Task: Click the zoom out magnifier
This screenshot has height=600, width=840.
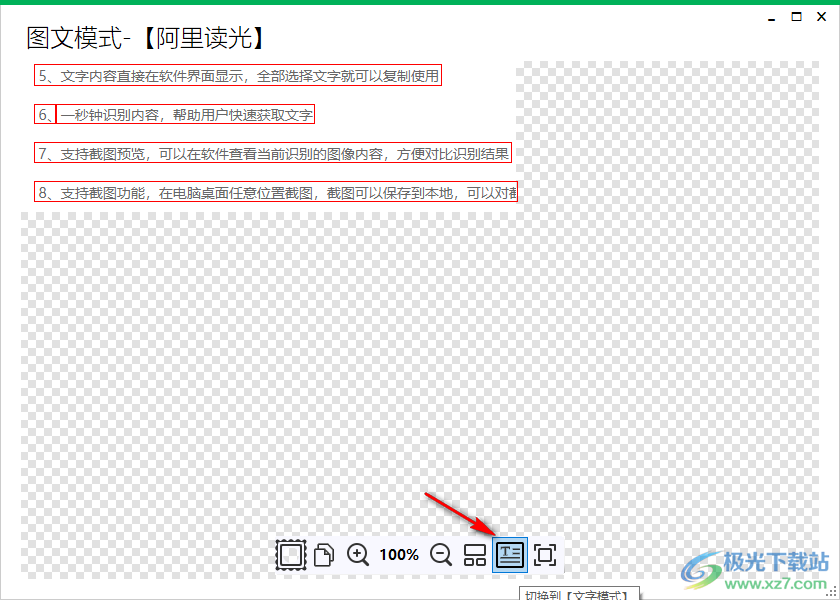Action: click(441, 554)
